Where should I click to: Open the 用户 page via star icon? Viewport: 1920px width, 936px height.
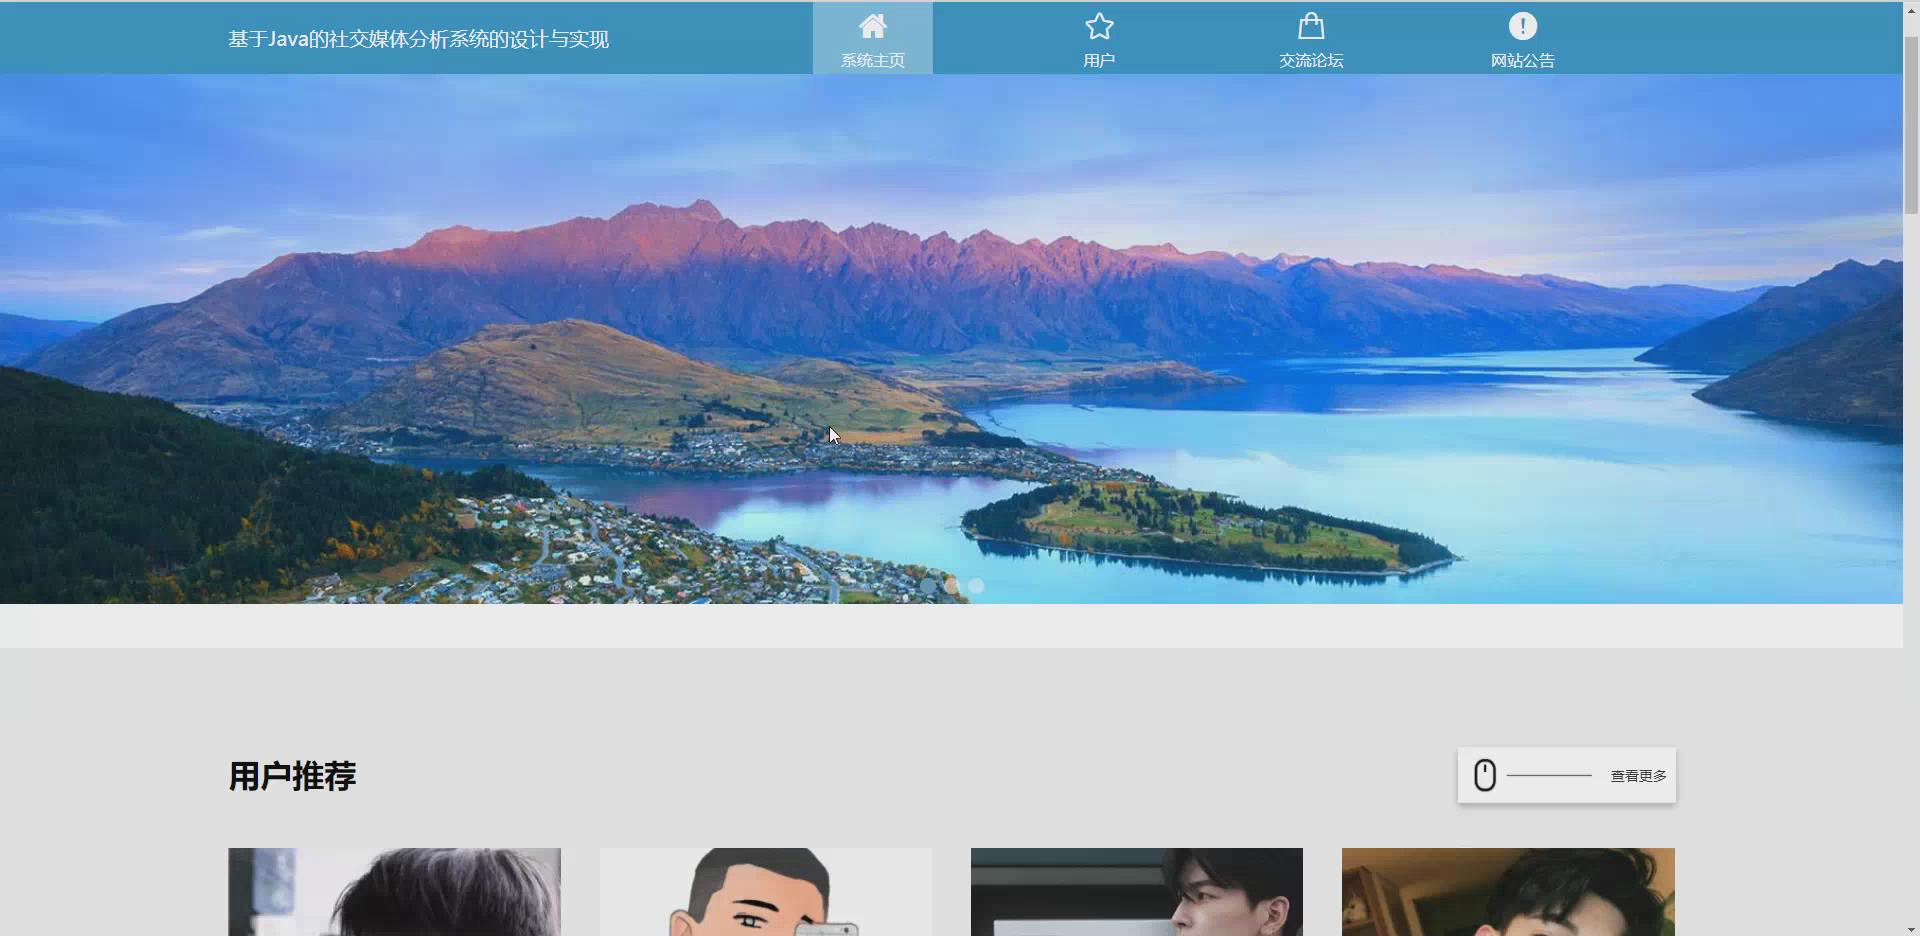(x=1099, y=26)
